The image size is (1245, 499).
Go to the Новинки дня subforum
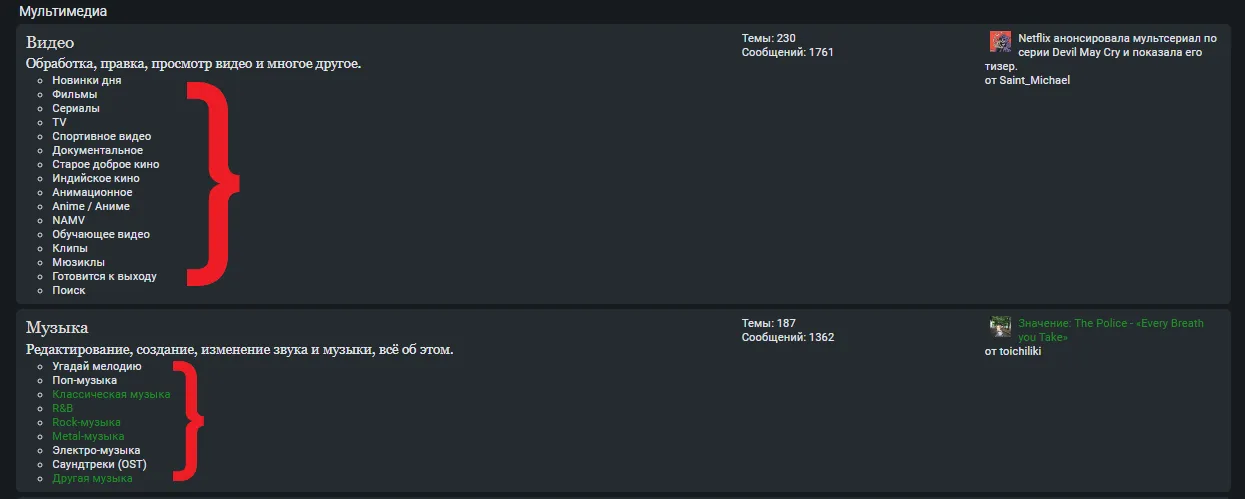pos(87,80)
